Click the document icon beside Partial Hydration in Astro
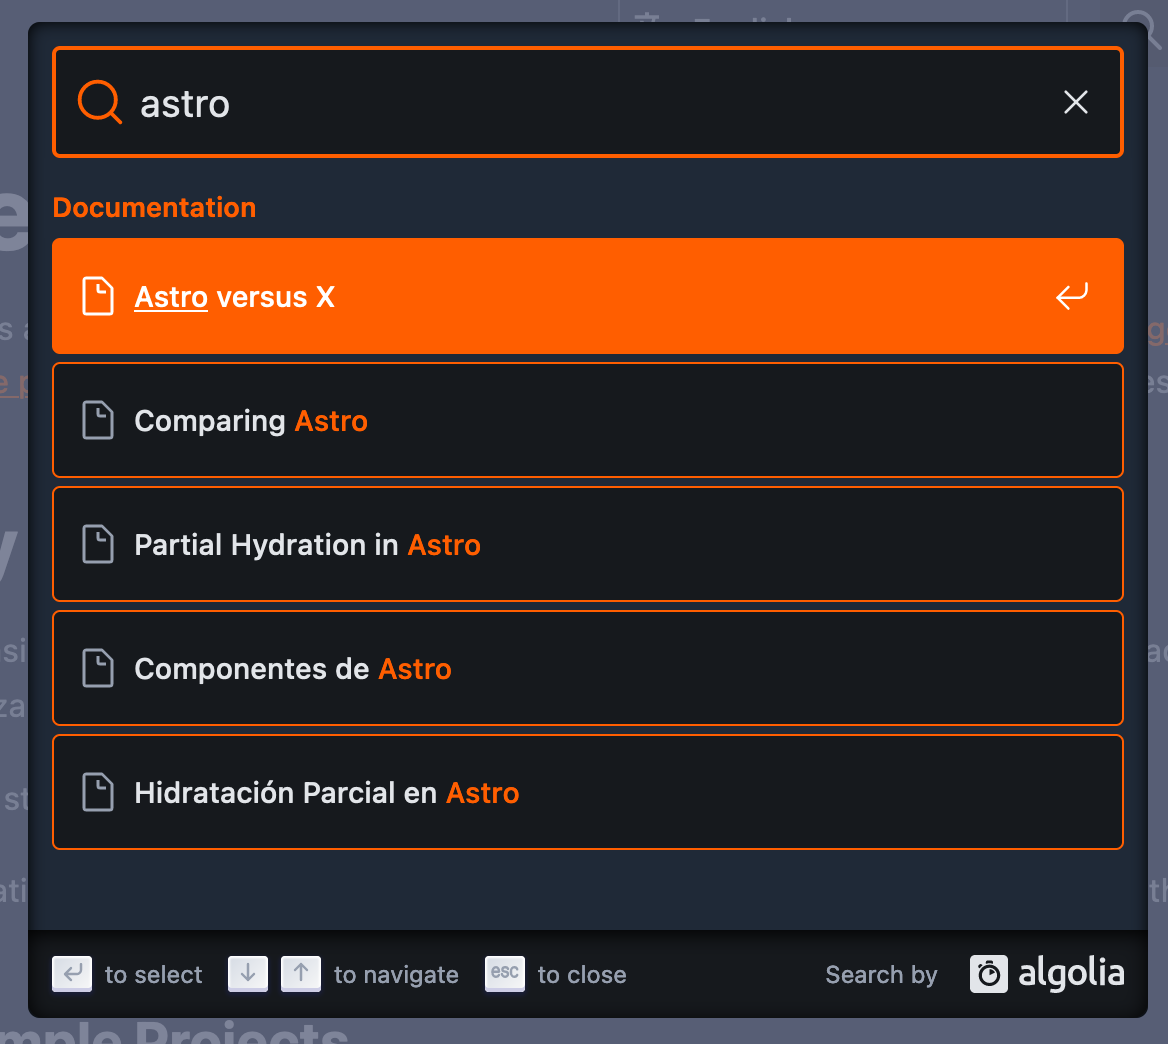The width and height of the screenshot is (1168, 1044). tap(98, 544)
